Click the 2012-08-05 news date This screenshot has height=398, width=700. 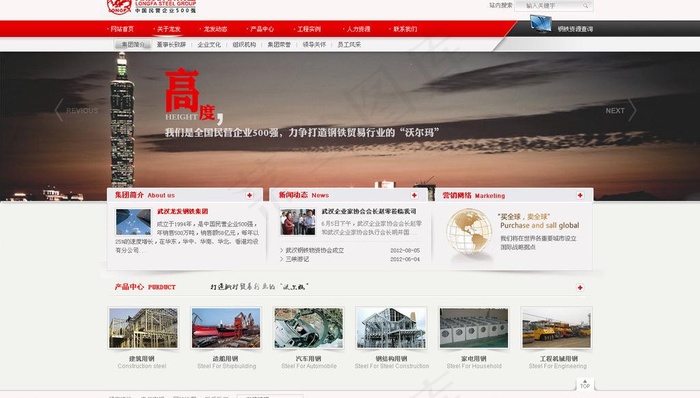click(405, 250)
